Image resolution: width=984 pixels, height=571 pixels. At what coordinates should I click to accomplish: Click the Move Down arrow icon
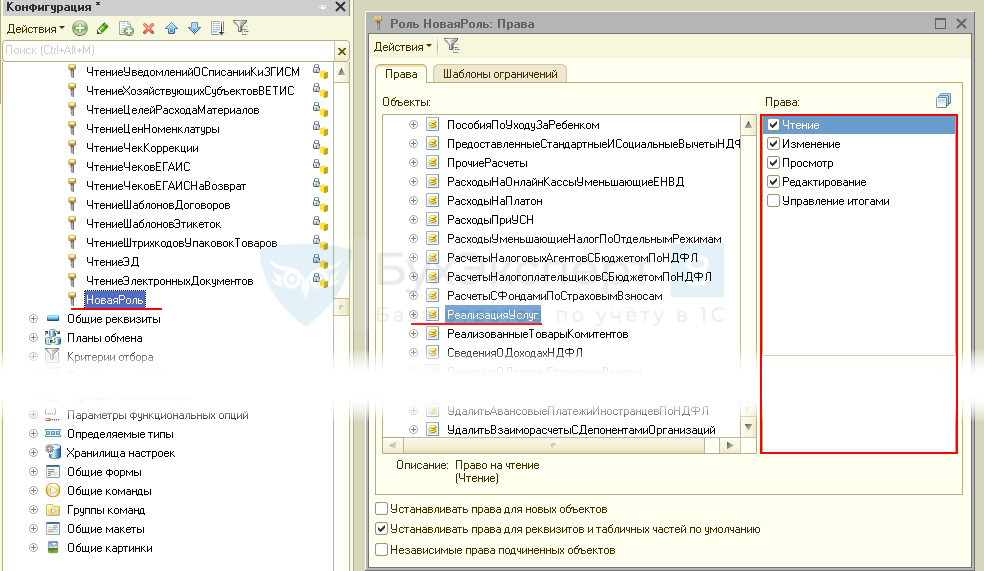194,28
